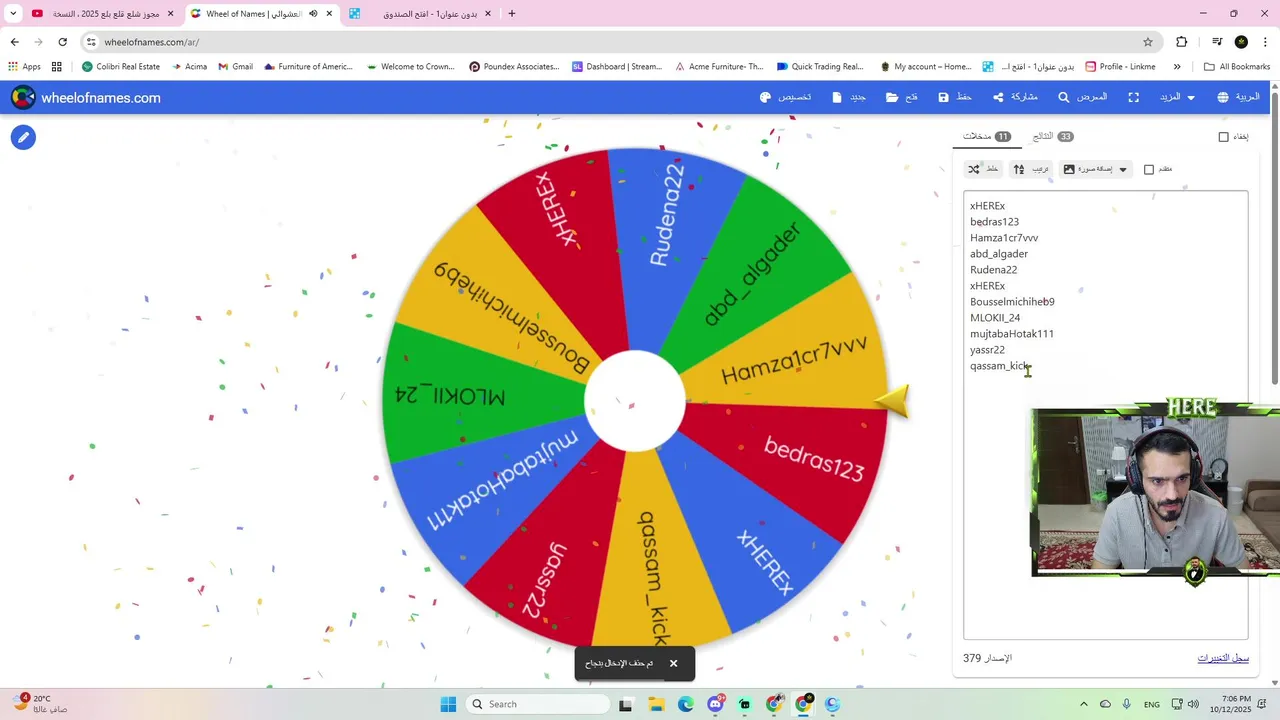Mute the Wheel of Names tab audio

click(x=313, y=14)
